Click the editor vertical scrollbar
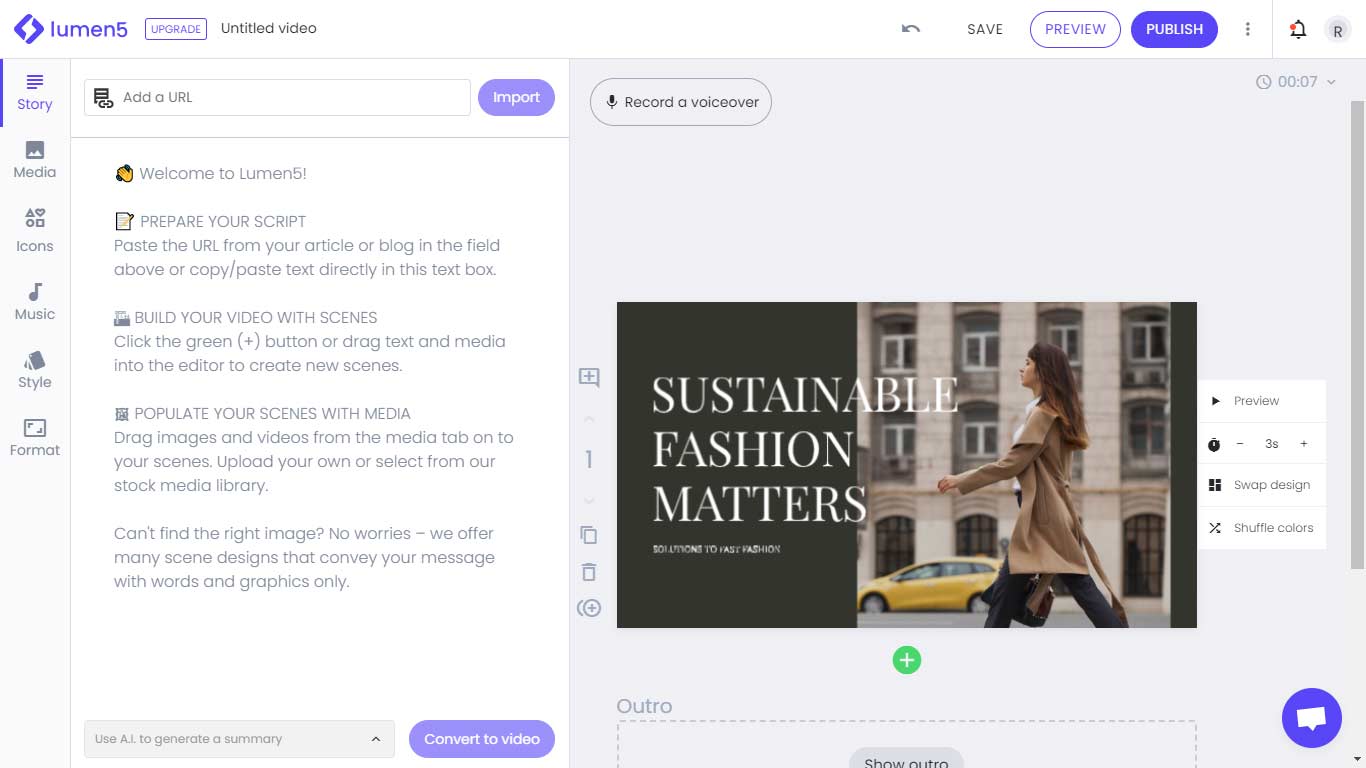Image resolution: width=1366 pixels, height=768 pixels. [1357, 335]
